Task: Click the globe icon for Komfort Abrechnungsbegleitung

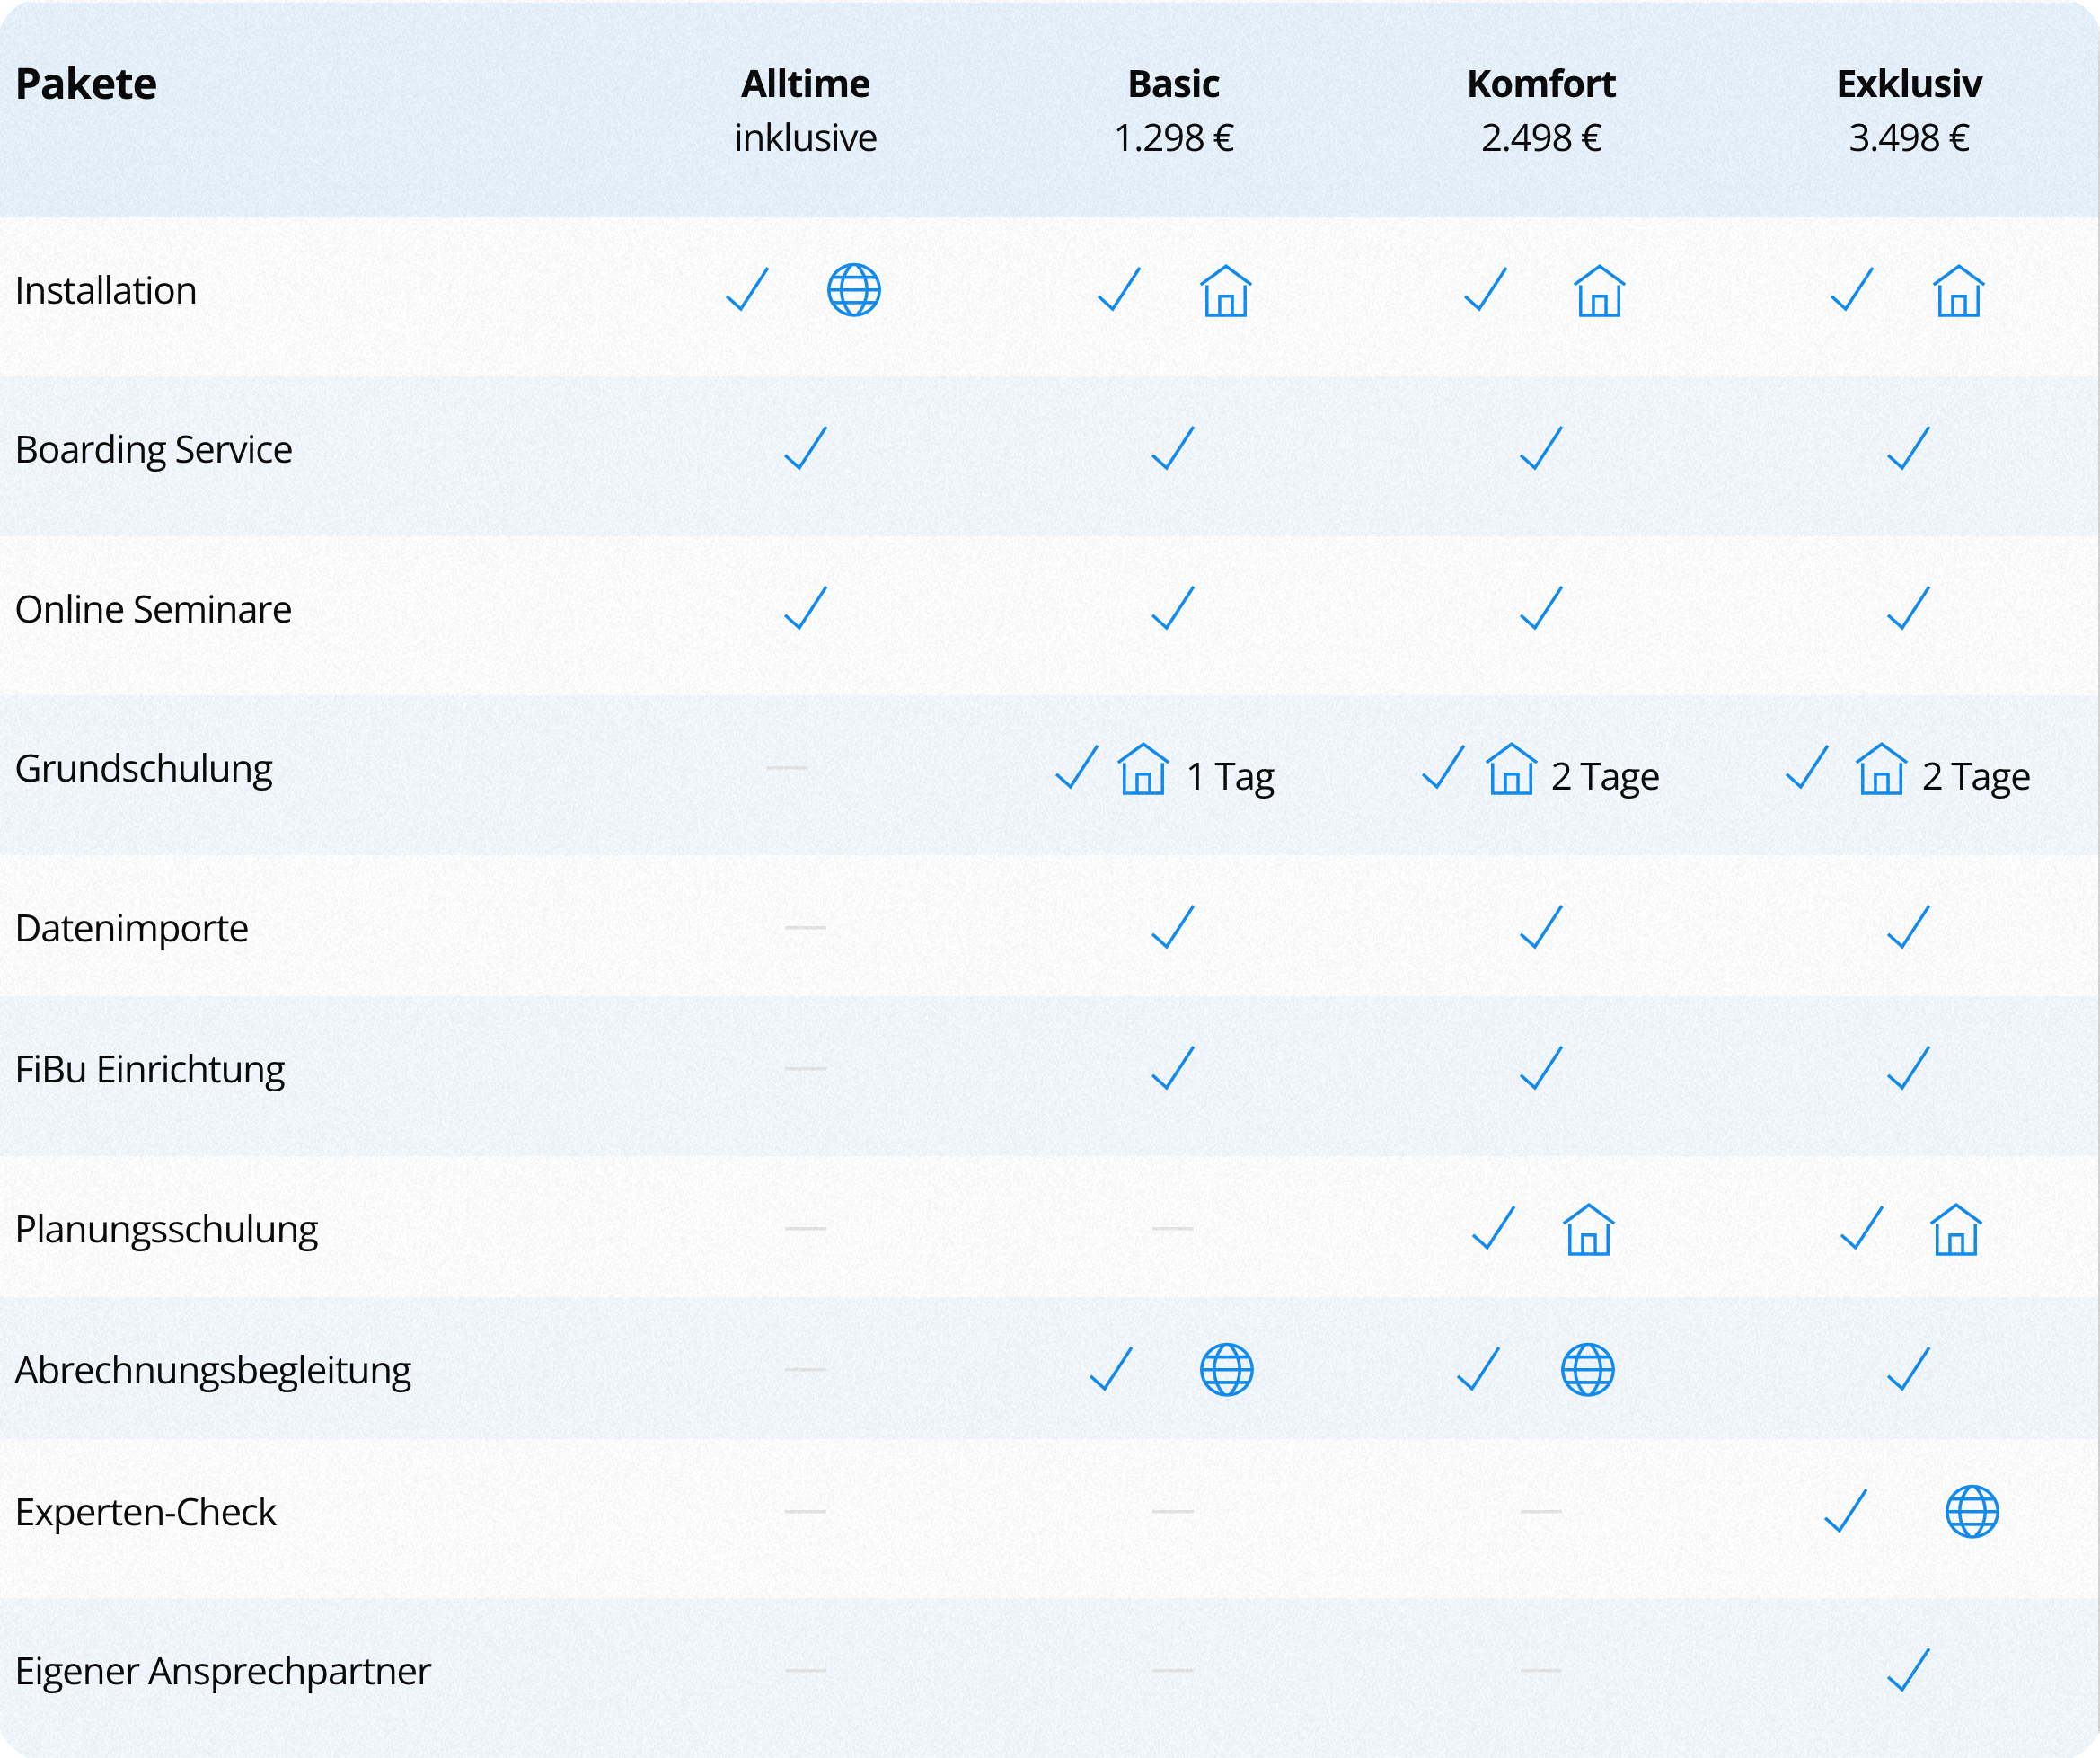Action: tap(1587, 1369)
